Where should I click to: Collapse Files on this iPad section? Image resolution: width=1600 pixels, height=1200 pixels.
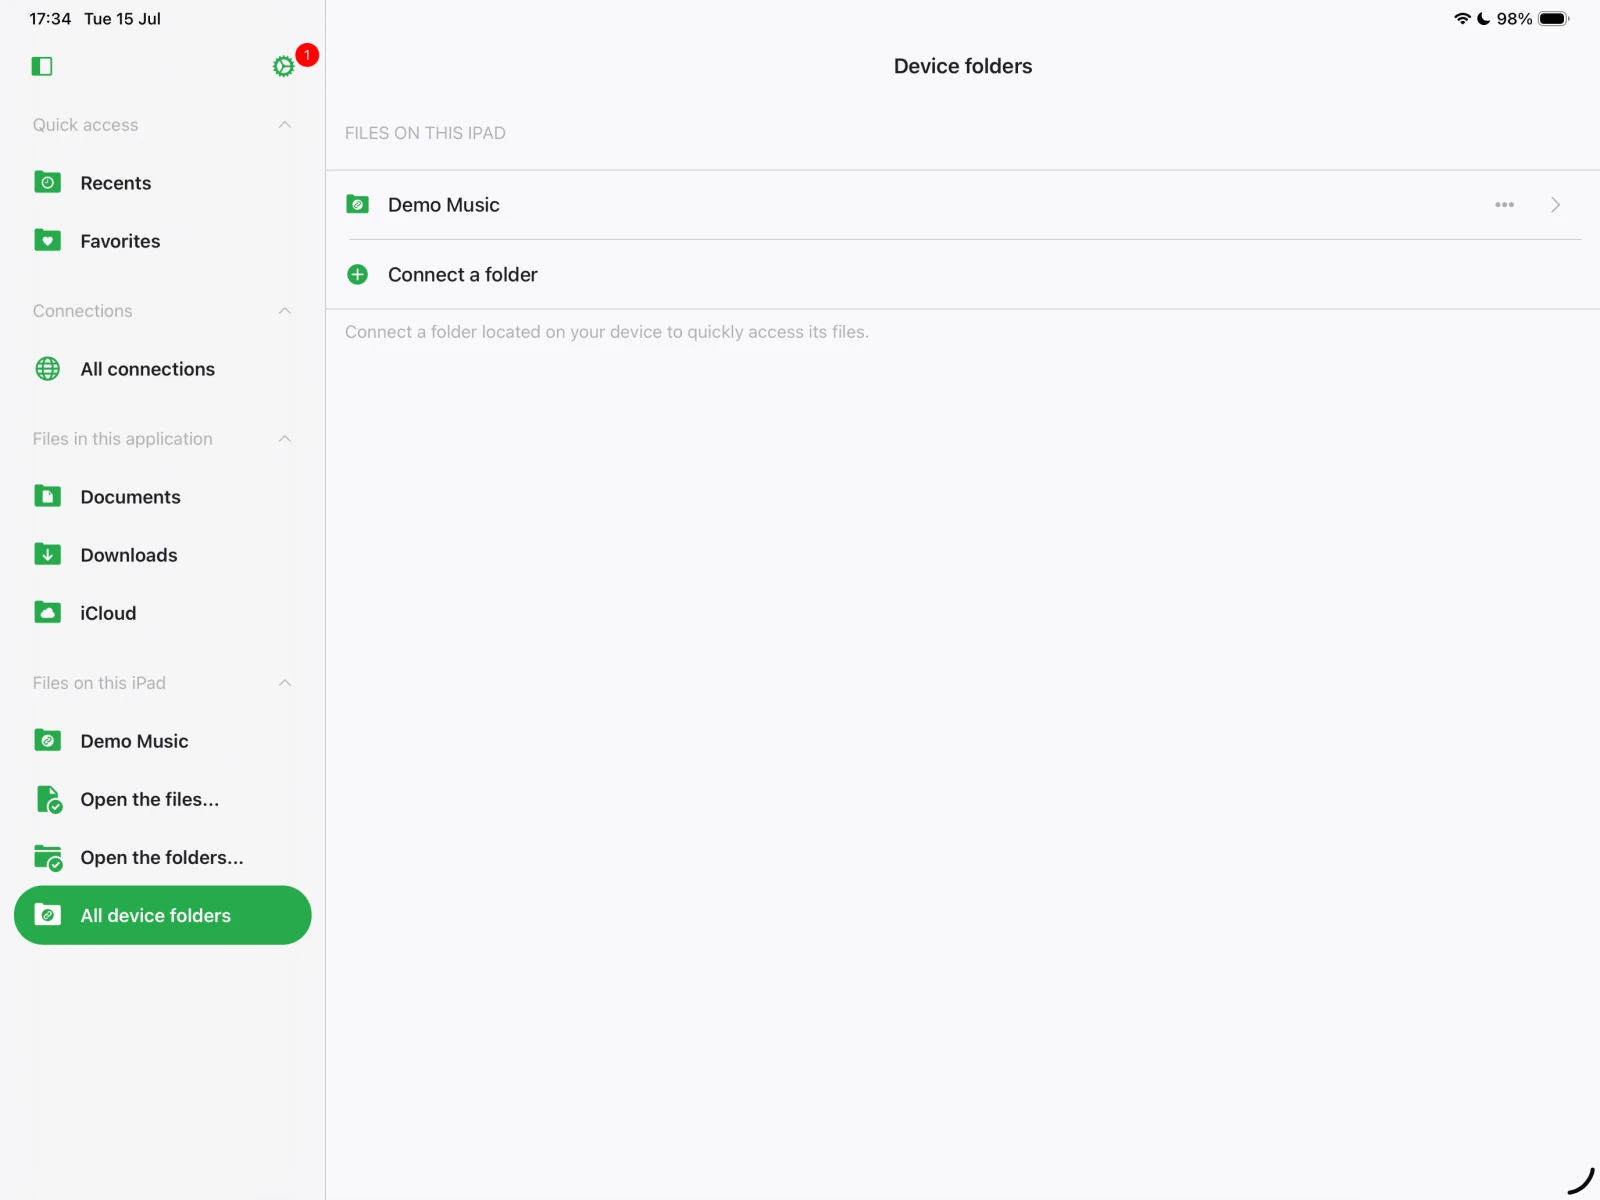click(x=285, y=683)
